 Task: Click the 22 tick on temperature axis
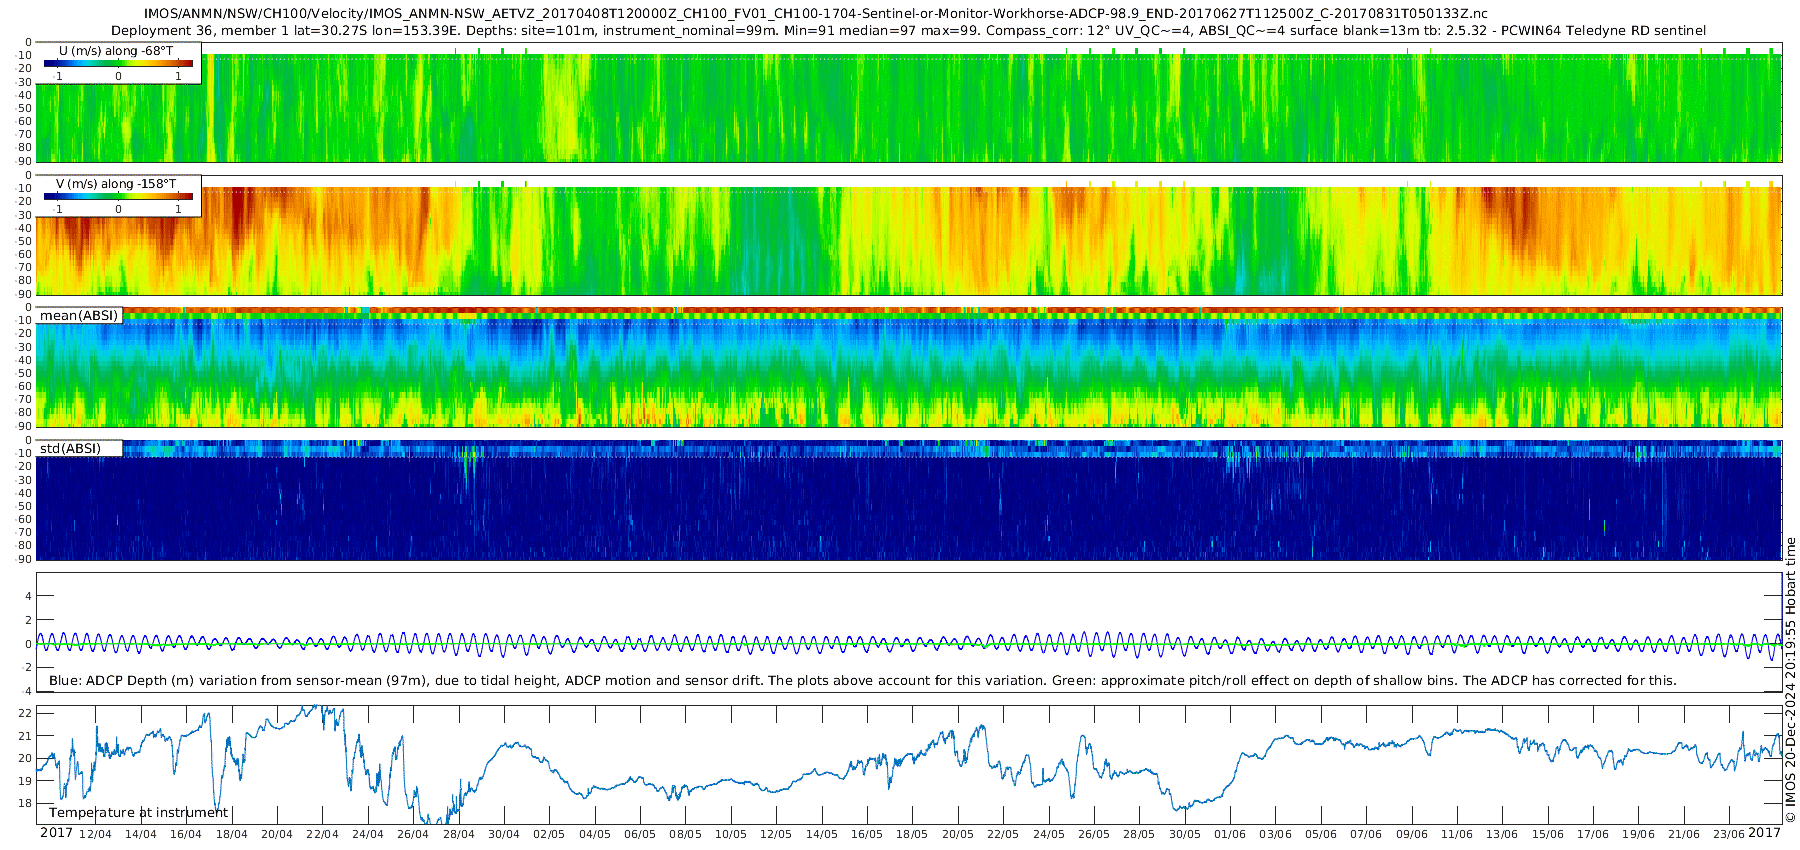tap(25, 714)
